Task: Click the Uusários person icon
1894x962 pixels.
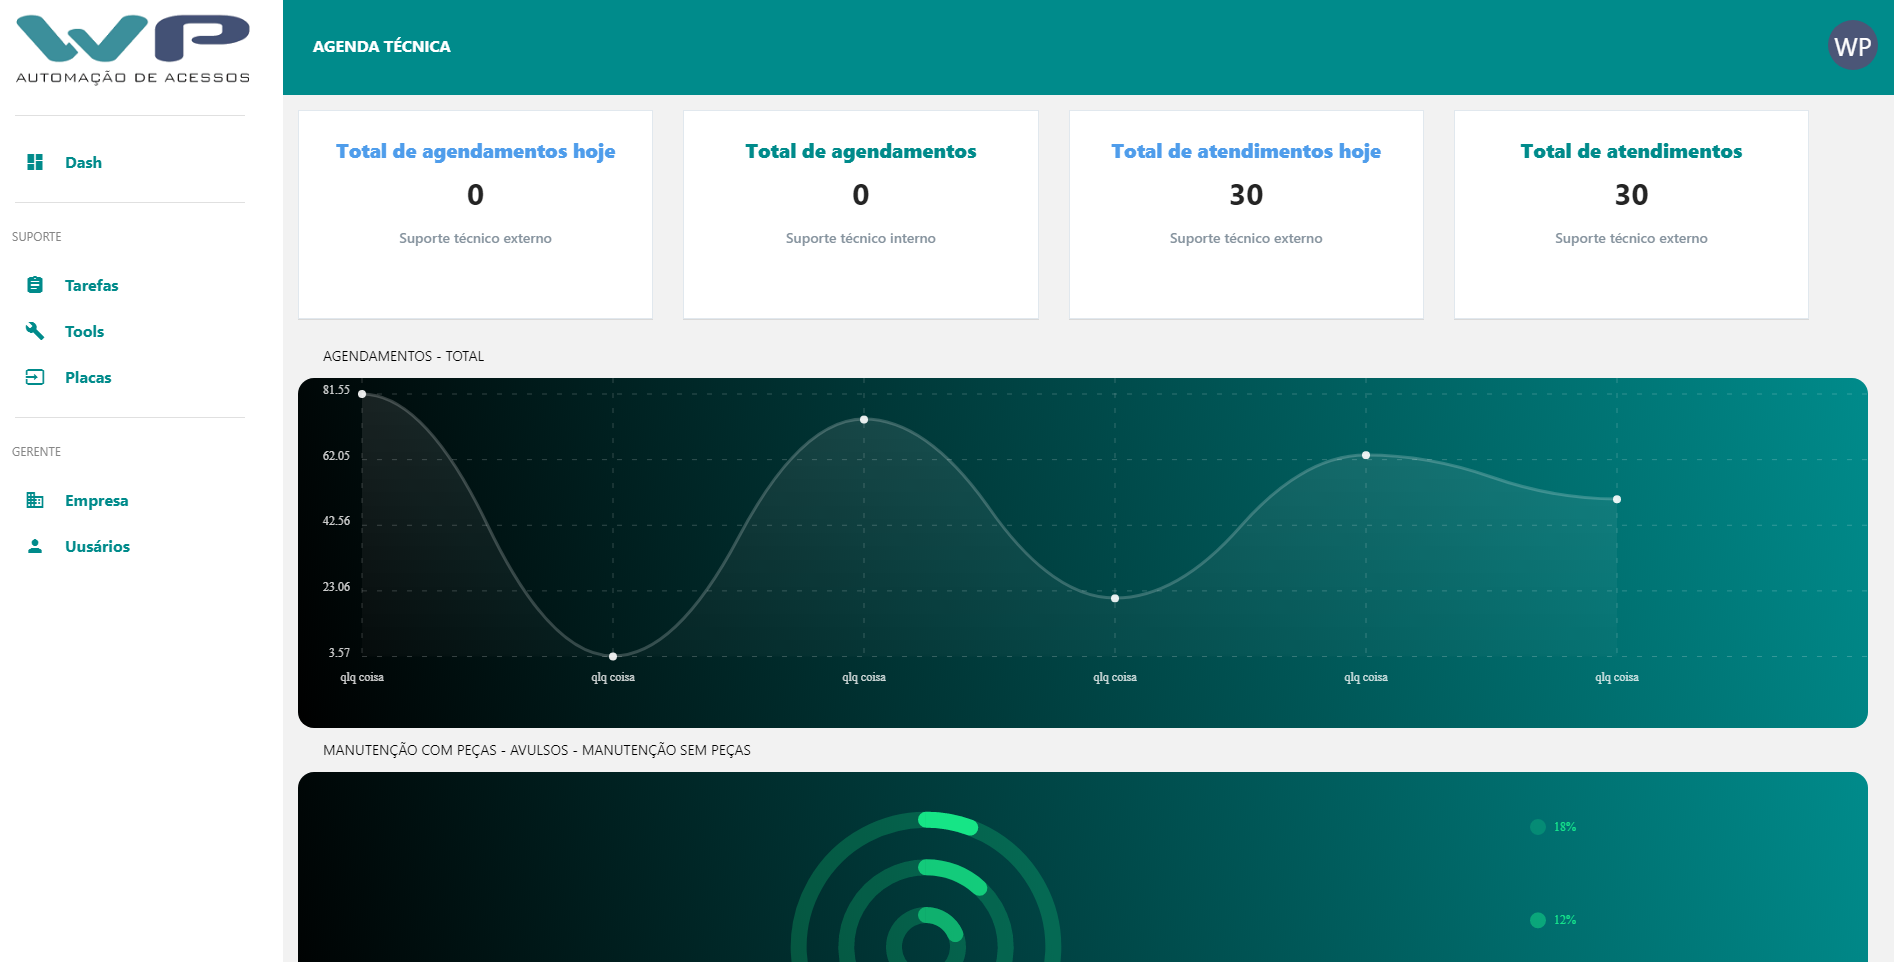Action: pyautogui.click(x=35, y=546)
